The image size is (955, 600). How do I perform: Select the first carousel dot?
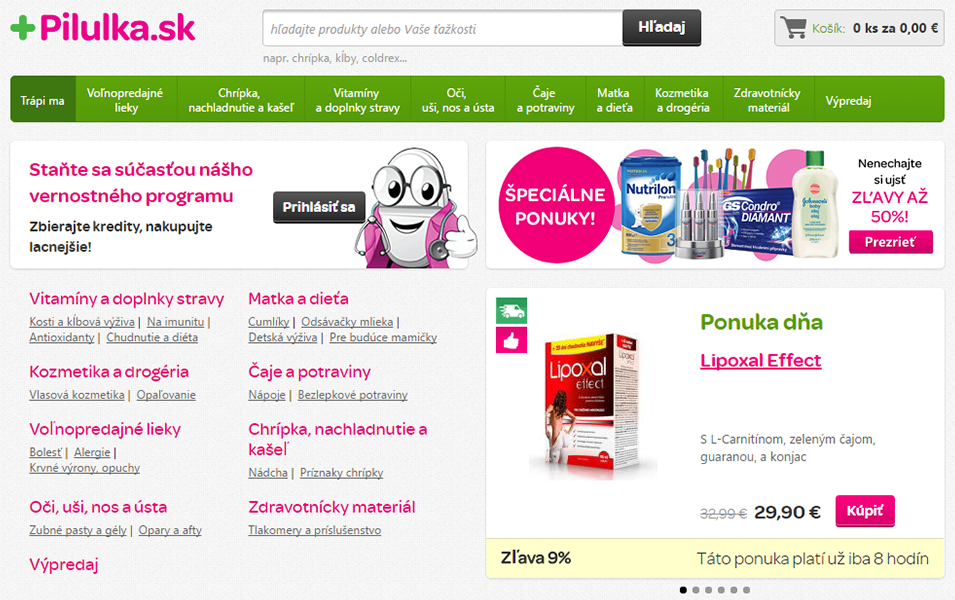click(683, 590)
